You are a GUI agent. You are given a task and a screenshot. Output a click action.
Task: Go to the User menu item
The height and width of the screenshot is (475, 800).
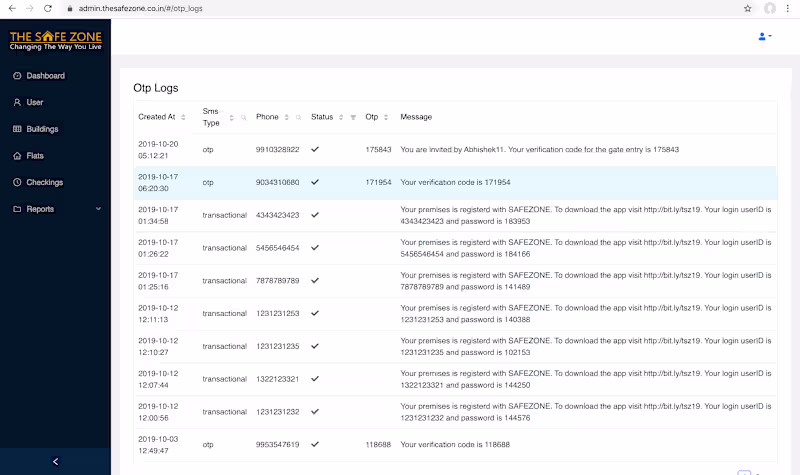[34, 102]
